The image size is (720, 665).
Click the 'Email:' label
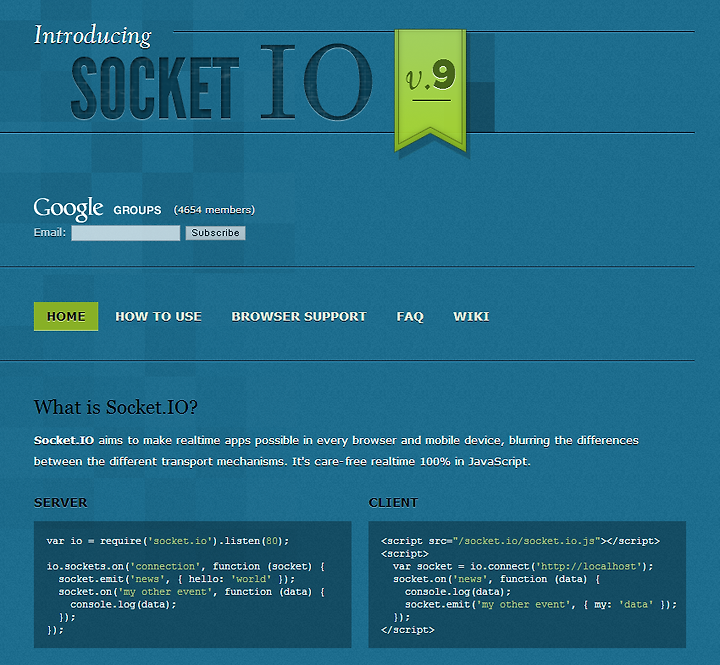pos(50,232)
